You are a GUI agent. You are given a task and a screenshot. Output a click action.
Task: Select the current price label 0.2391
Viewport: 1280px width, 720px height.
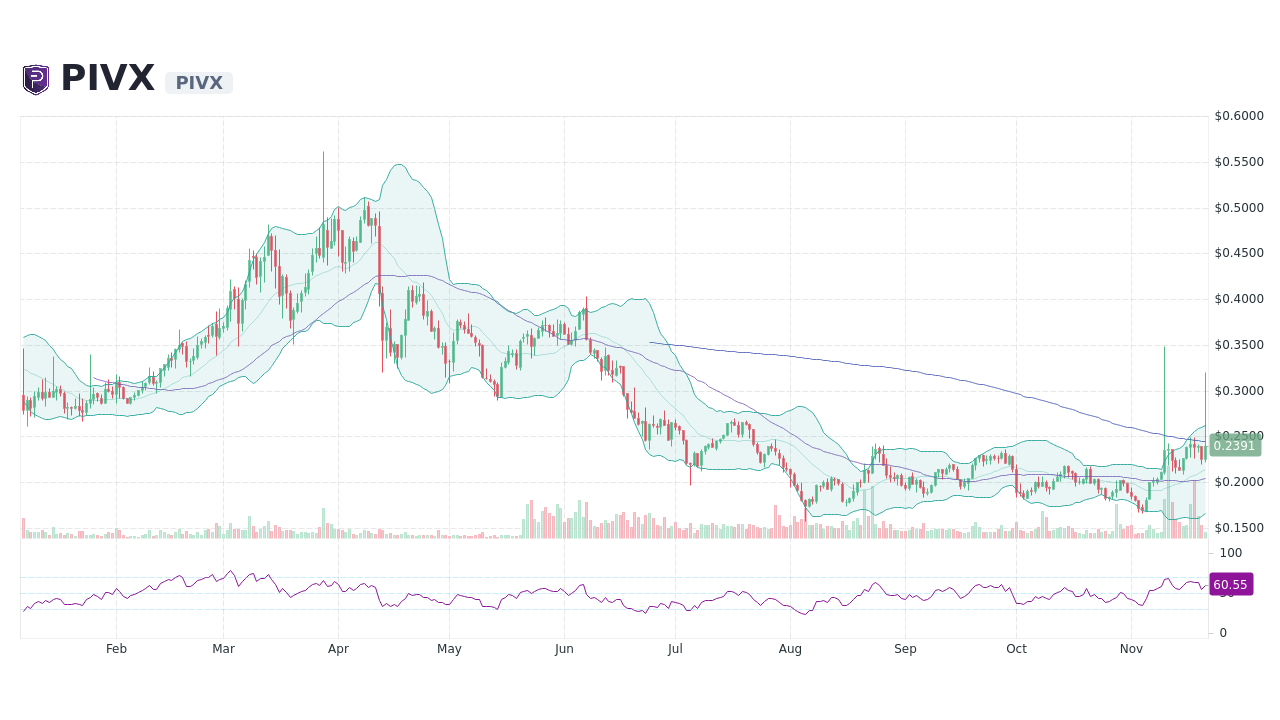pyautogui.click(x=1234, y=445)
